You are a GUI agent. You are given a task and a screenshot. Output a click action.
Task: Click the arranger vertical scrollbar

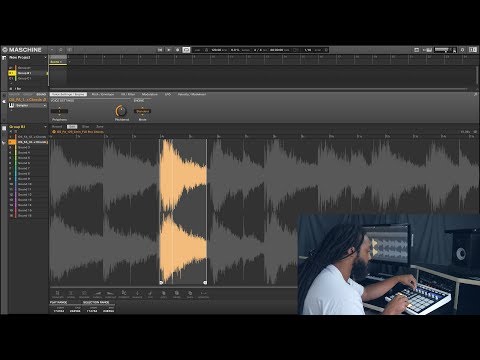478,75
